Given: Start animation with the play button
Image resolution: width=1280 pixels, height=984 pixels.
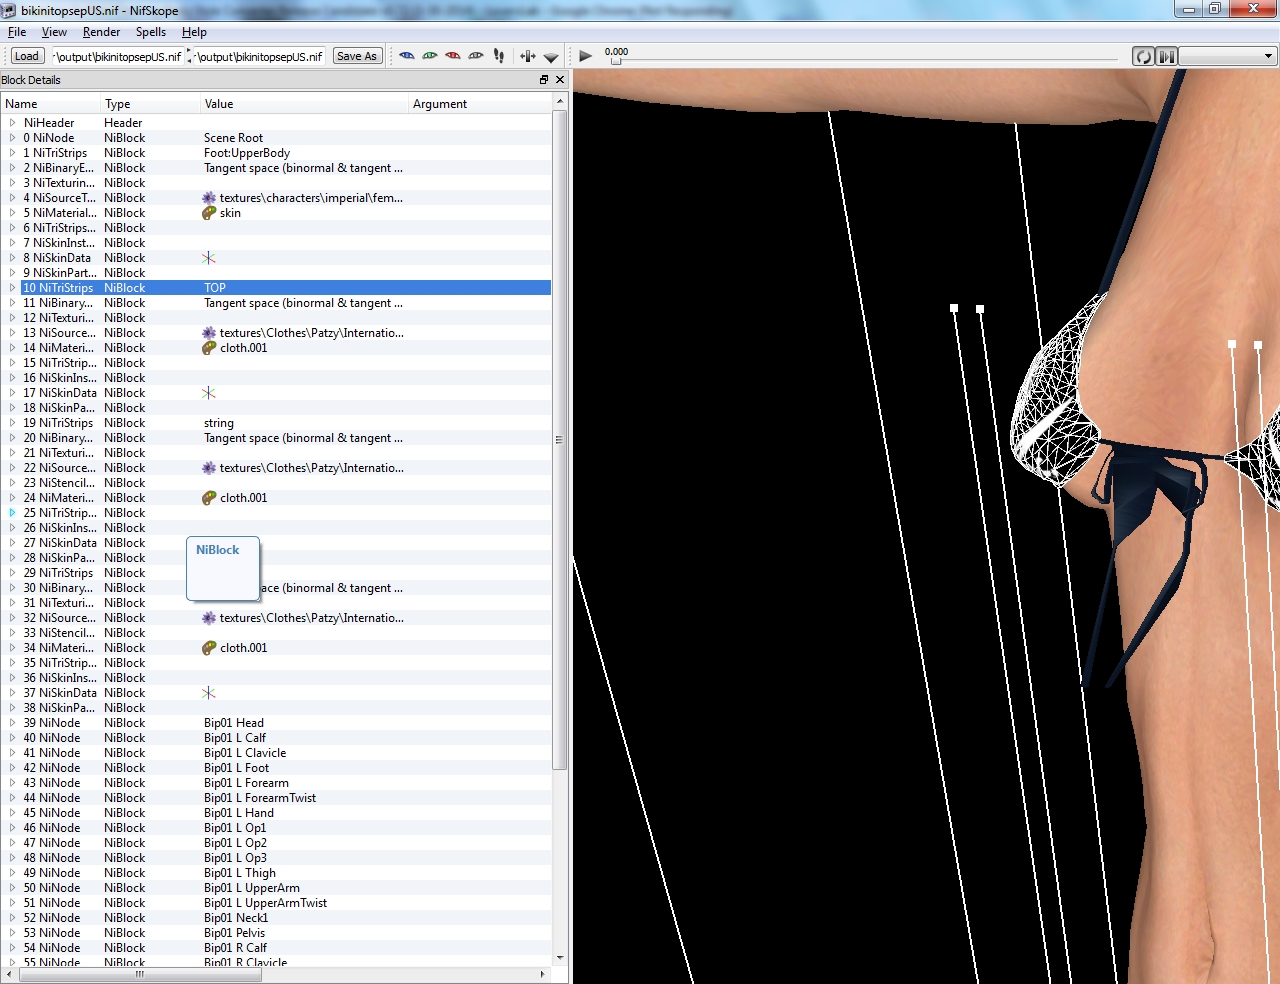Looking at the screenshot, I should [586, 56].
